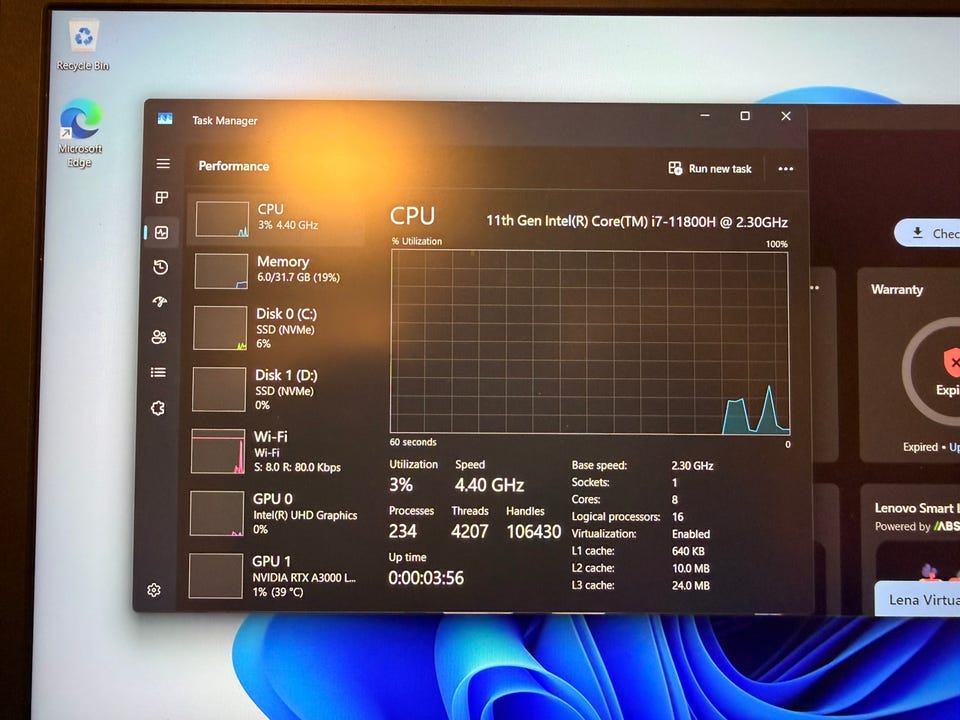Click the CPU mini graph thumbnail
This screenshot has height=720, width=960.
point(222,219)
